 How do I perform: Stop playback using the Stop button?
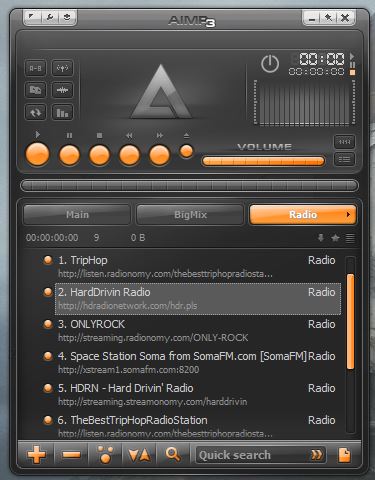pos(99,155)
